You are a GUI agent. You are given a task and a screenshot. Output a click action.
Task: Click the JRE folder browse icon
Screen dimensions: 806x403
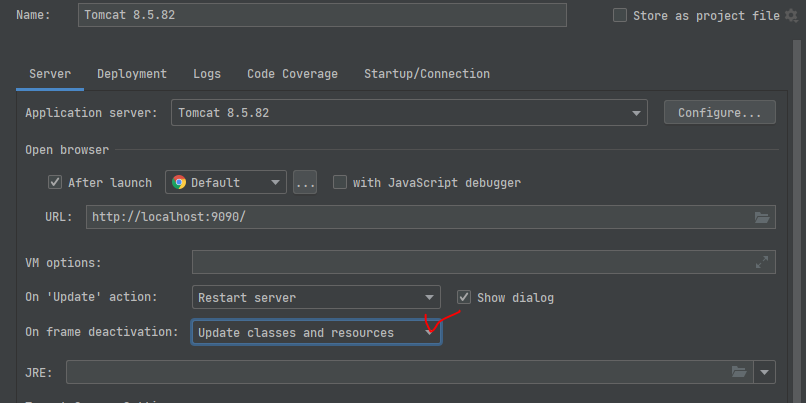click(739, 372)
